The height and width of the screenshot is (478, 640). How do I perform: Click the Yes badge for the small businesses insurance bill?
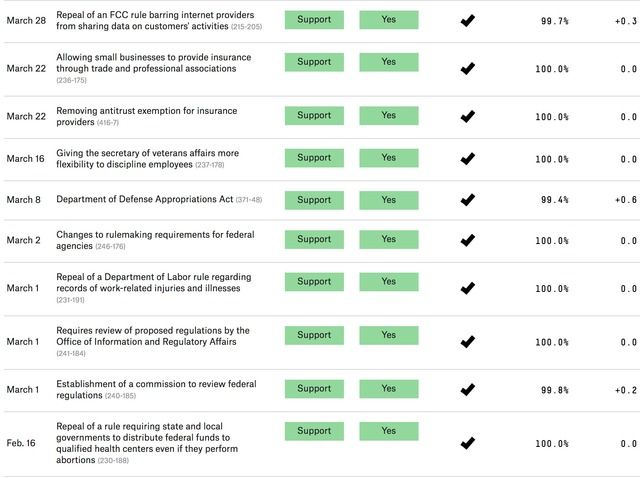coord(389,61)
